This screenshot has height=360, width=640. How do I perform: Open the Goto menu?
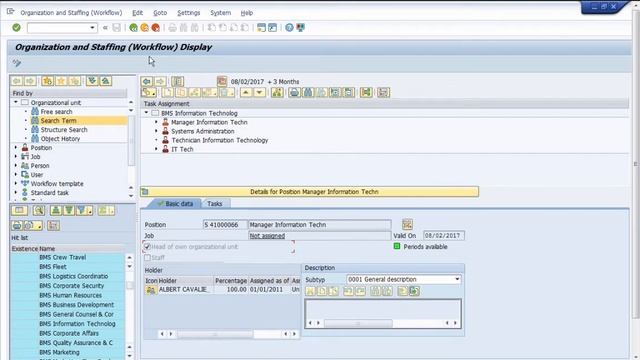[160, 13]
